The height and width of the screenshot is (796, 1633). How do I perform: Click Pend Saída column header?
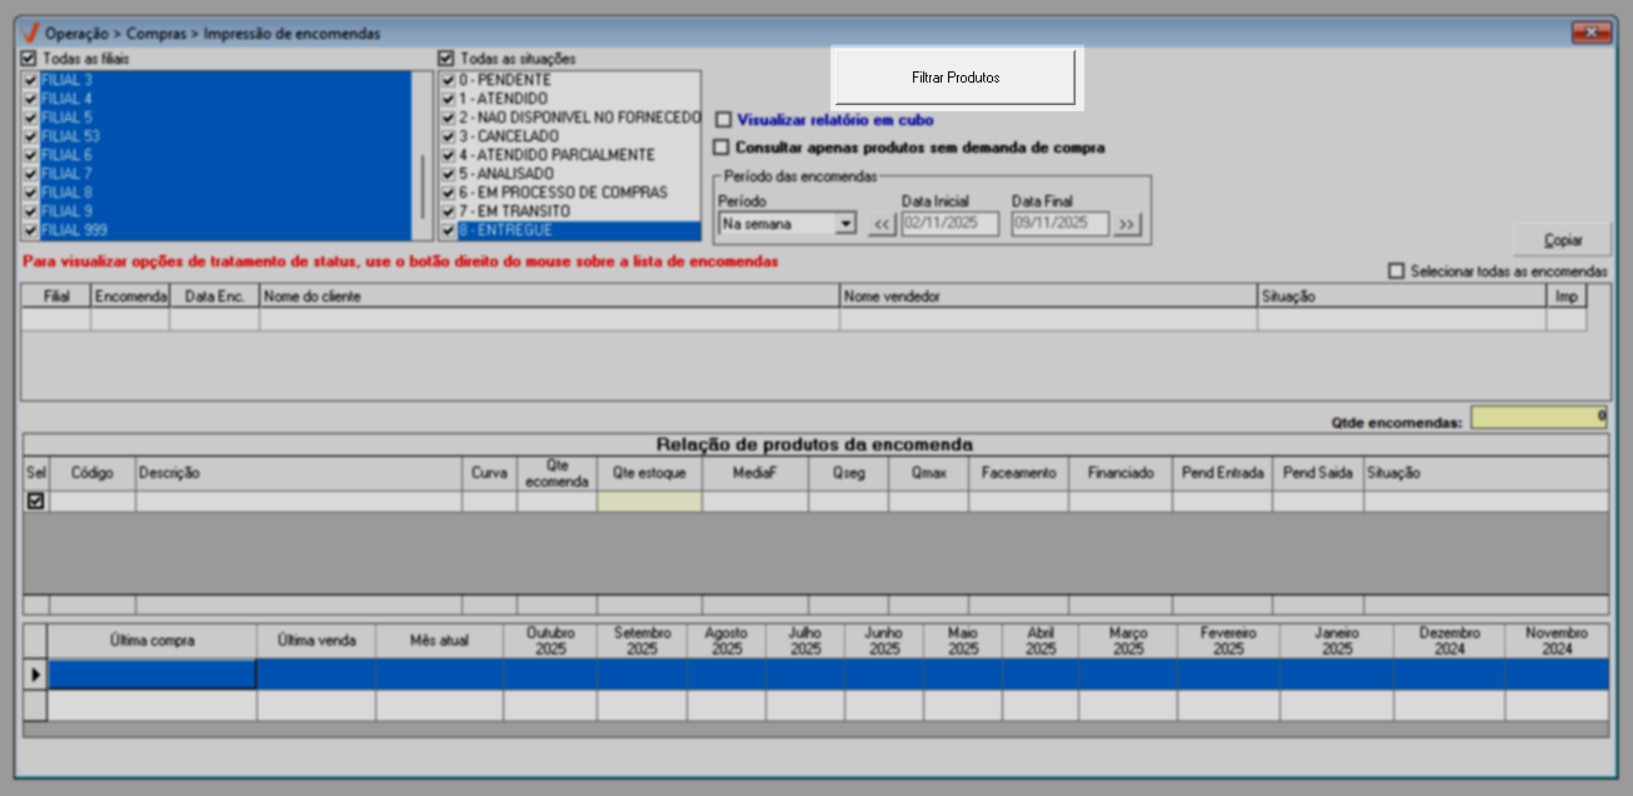coord(1318,473)
